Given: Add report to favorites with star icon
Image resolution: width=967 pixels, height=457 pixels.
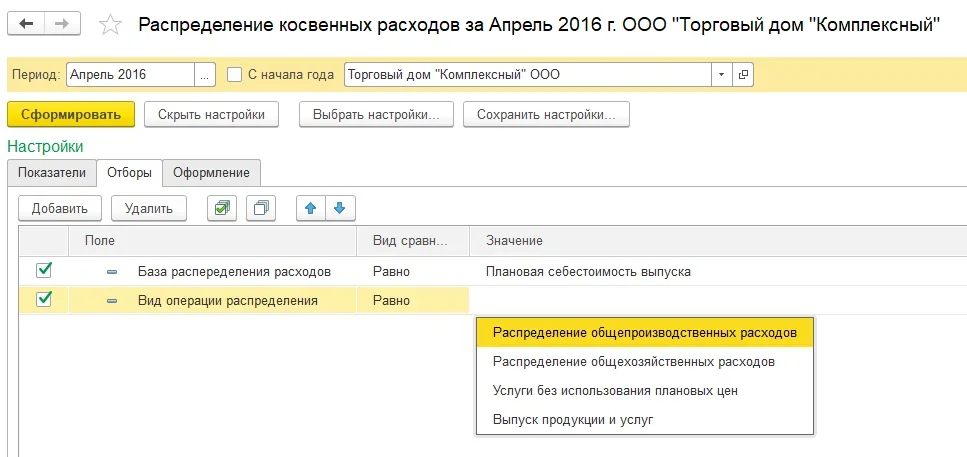Looking at the screenshot, I should (x=110, y=25).
